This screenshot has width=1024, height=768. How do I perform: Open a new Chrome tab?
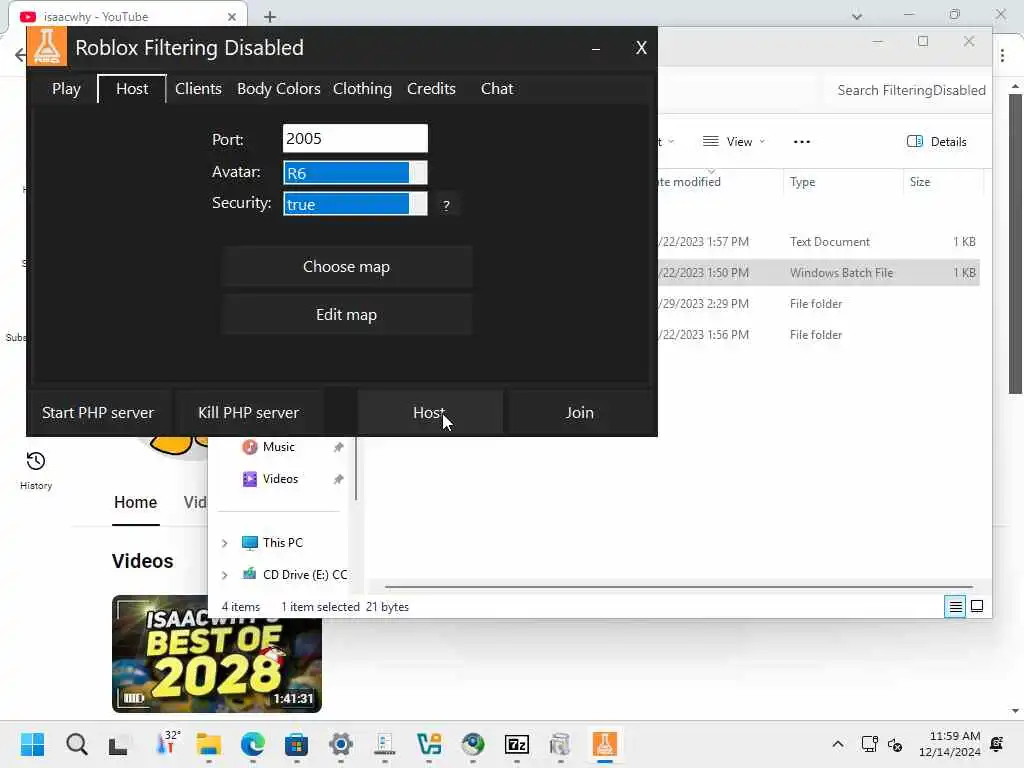click(270, 17)
